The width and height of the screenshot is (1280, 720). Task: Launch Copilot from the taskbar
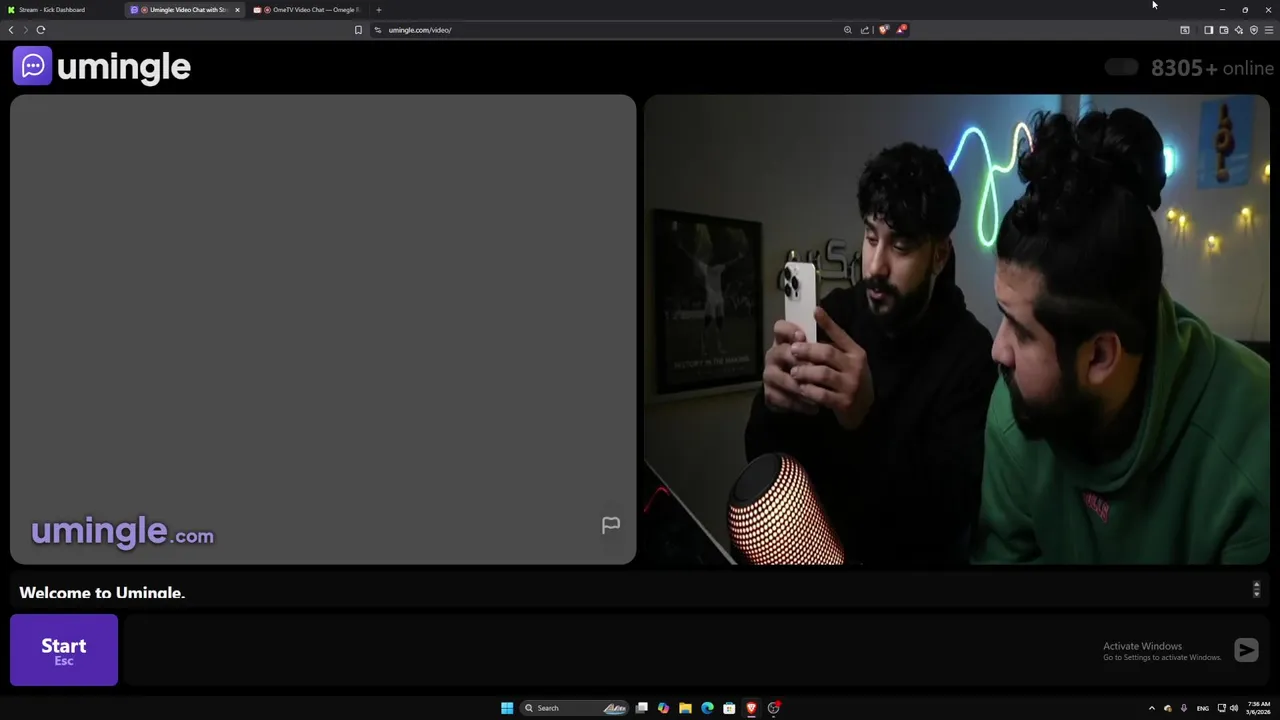tap(663, 708)
